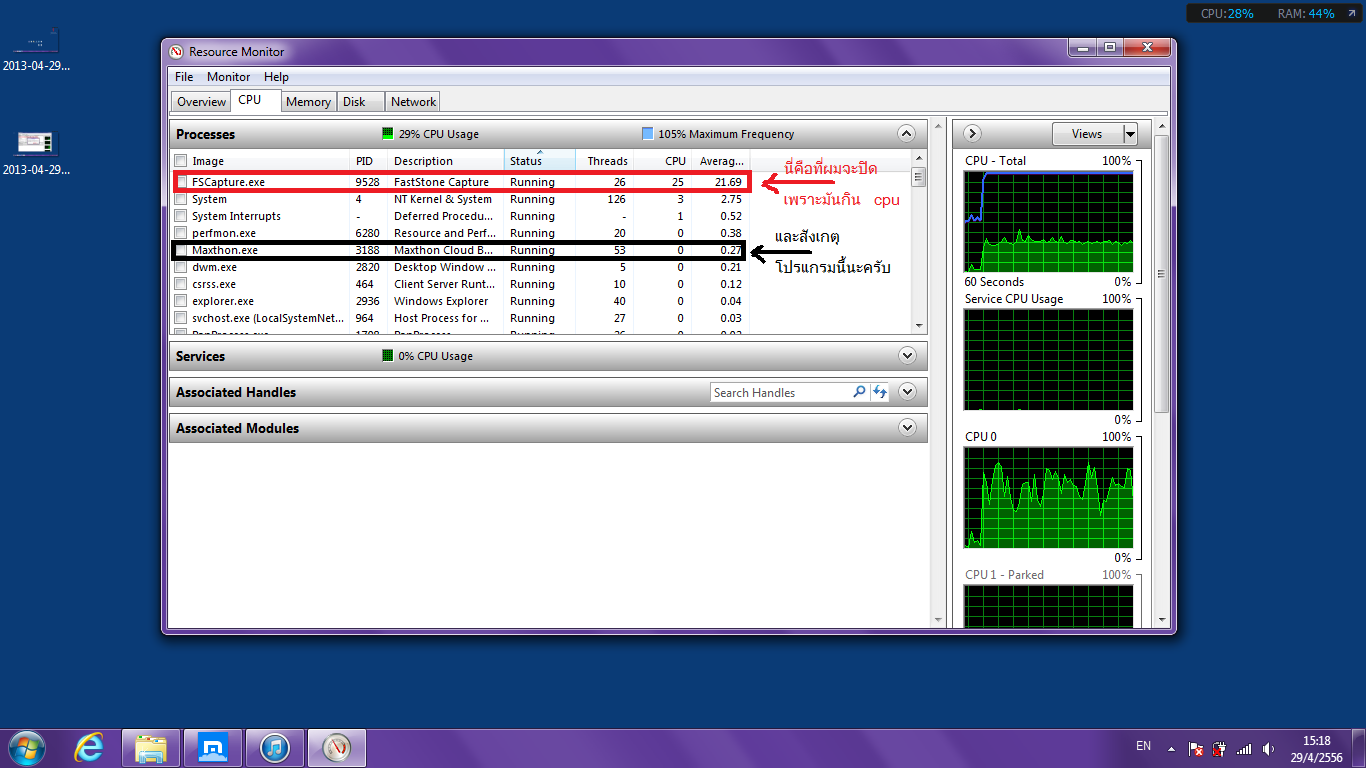Tick the System Interrupts checkbox
Image resolution: width=1366 pixels, height=768 pixels.
tap(181, 216)
